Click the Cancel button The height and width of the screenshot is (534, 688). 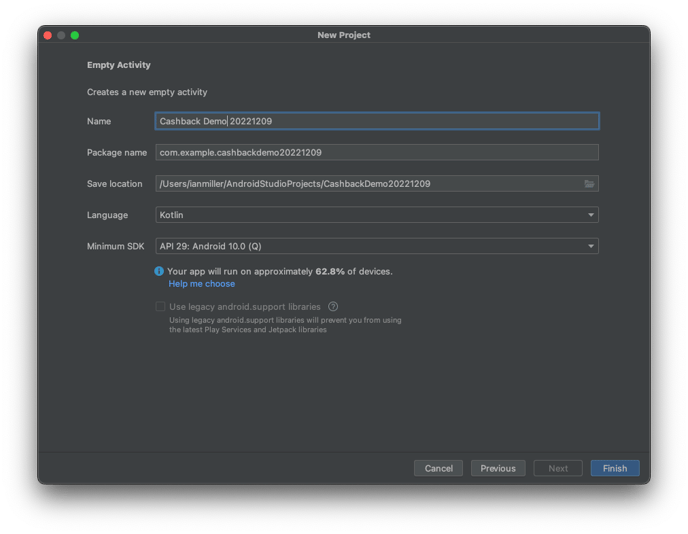(x=438, y=468)
